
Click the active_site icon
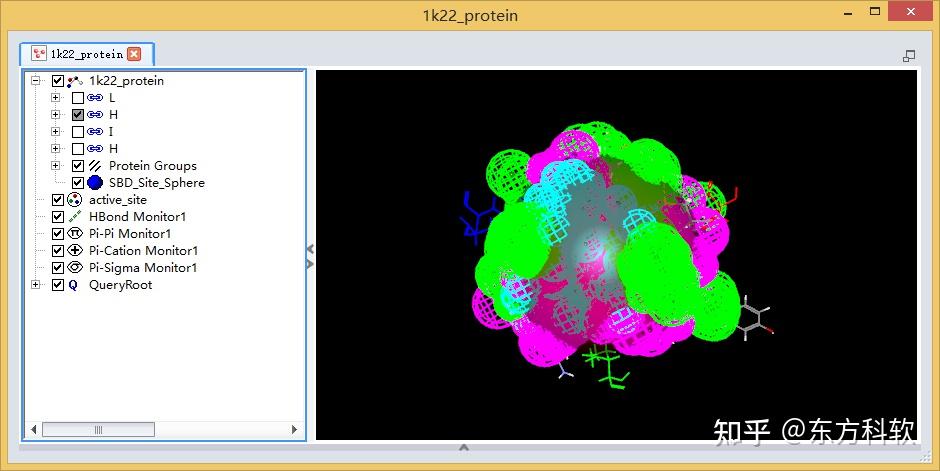coord(75,200)
